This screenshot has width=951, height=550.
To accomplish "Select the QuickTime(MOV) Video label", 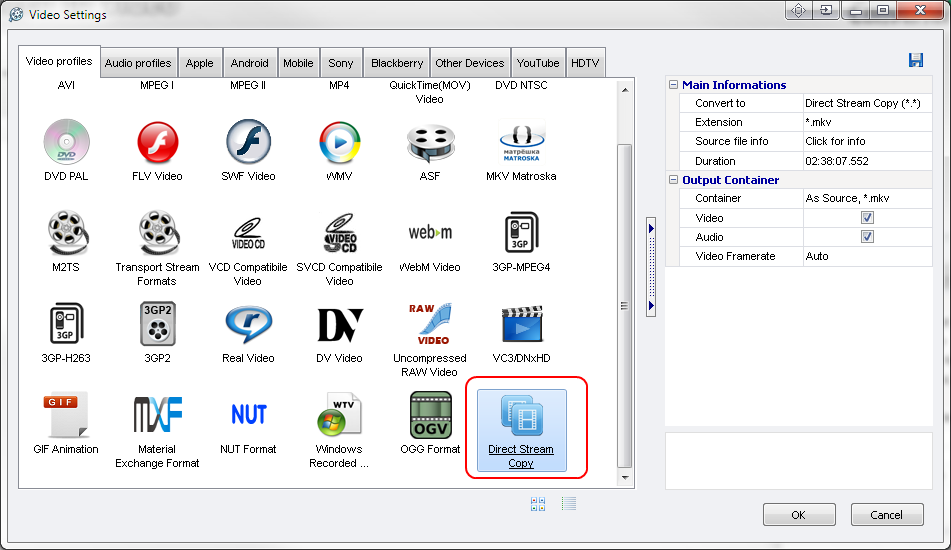I will click(430, 92).
